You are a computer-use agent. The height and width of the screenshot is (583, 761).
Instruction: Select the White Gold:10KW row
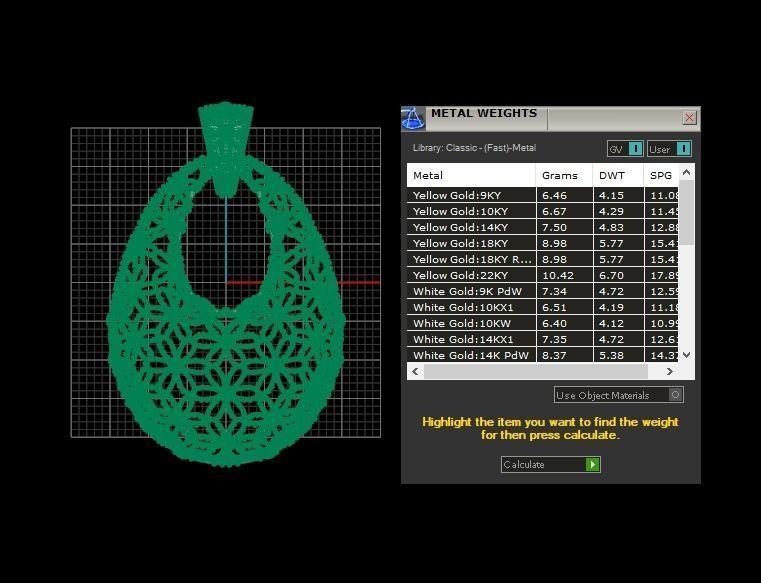543,323
